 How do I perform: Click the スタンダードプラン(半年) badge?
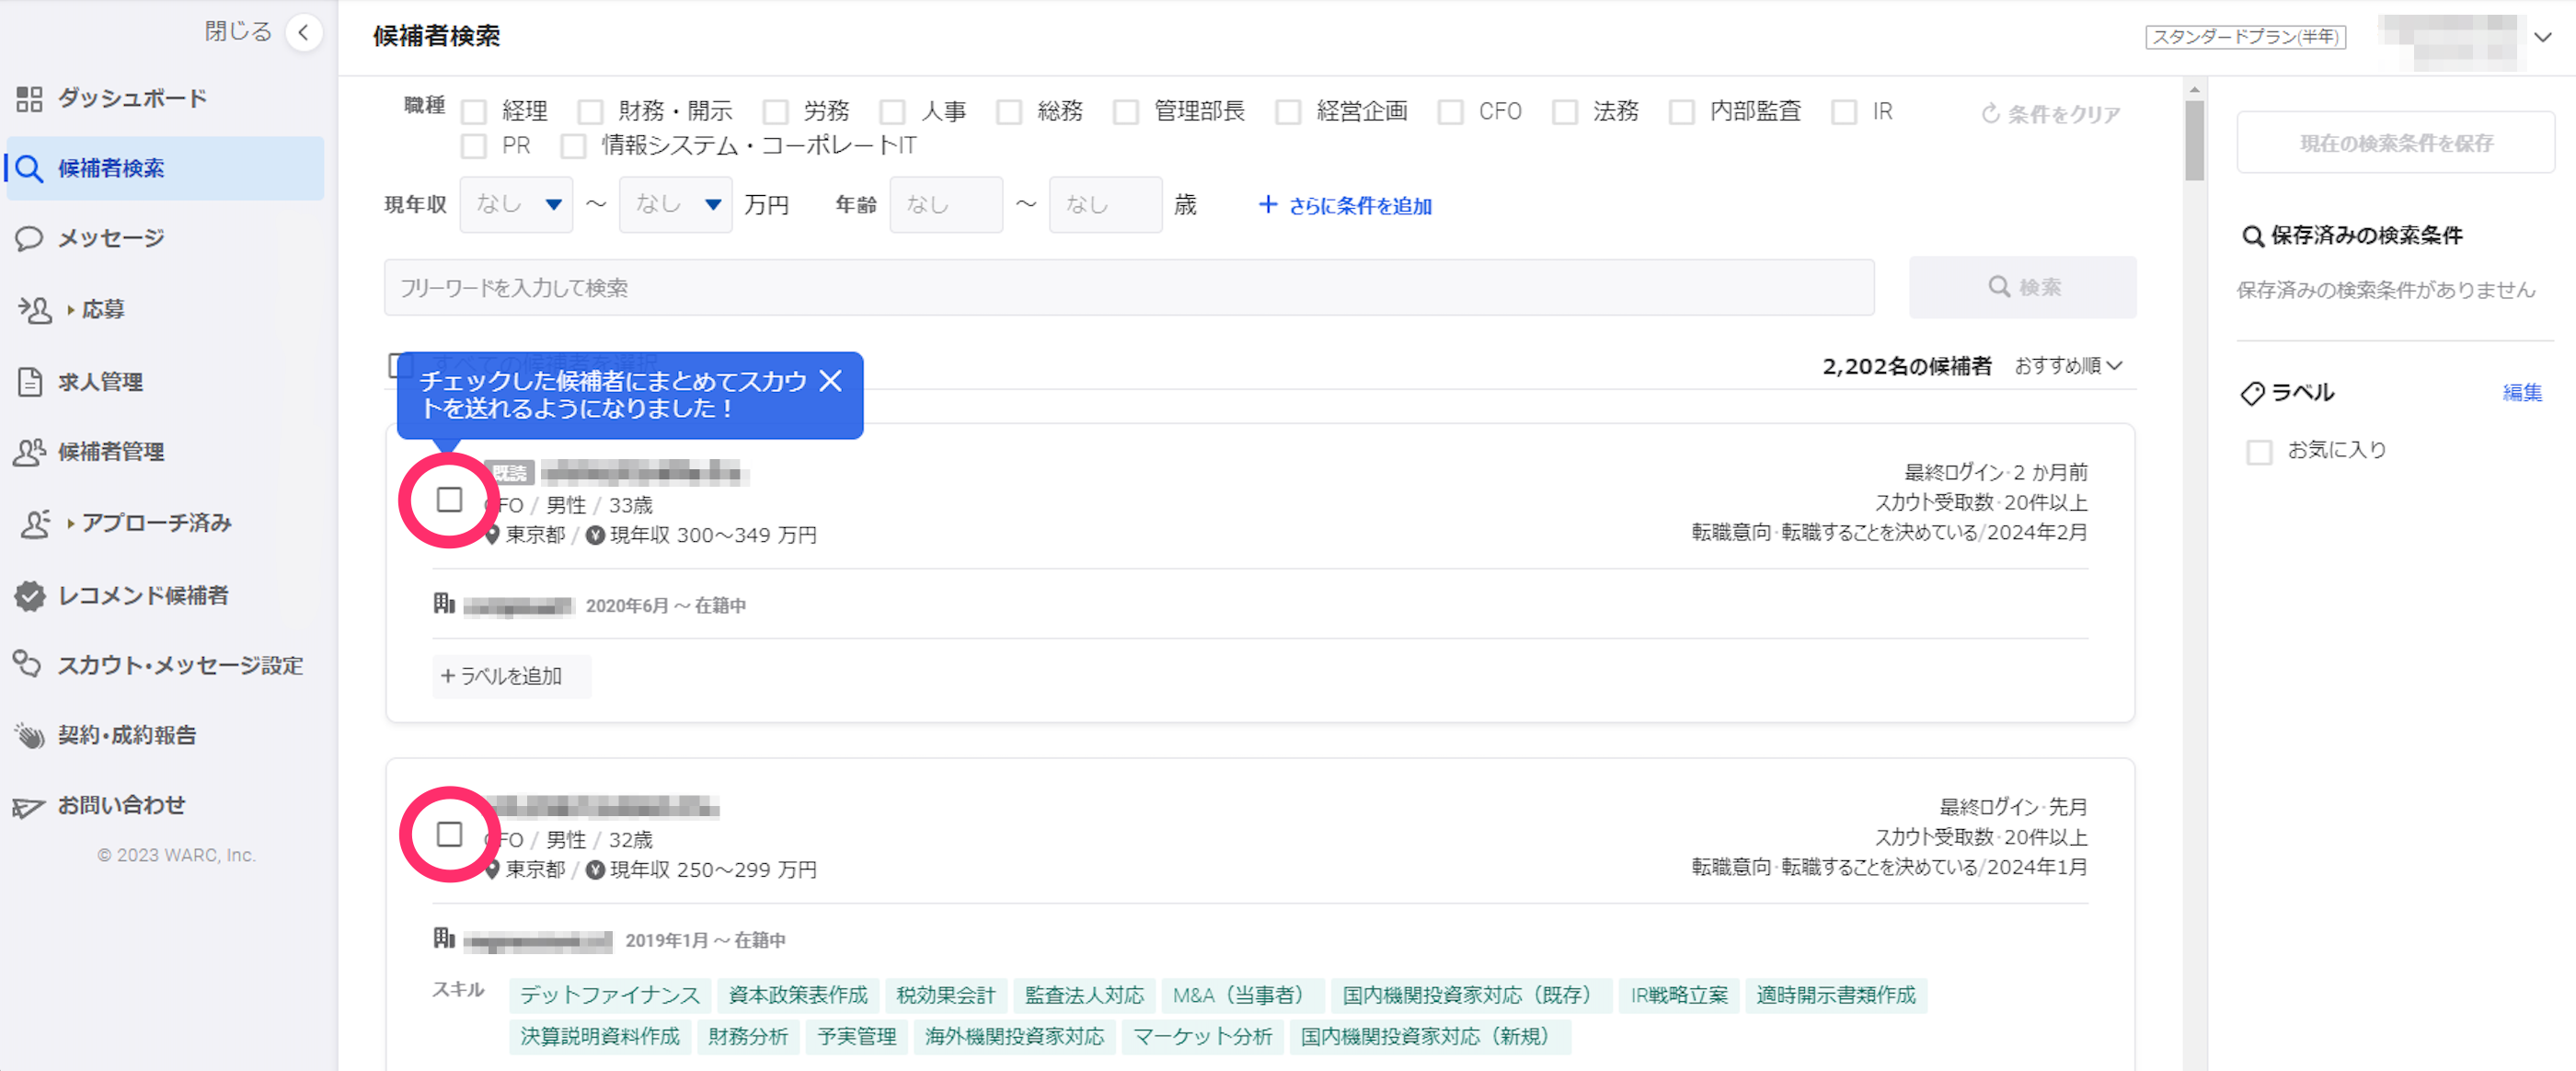pos(2245,37)
